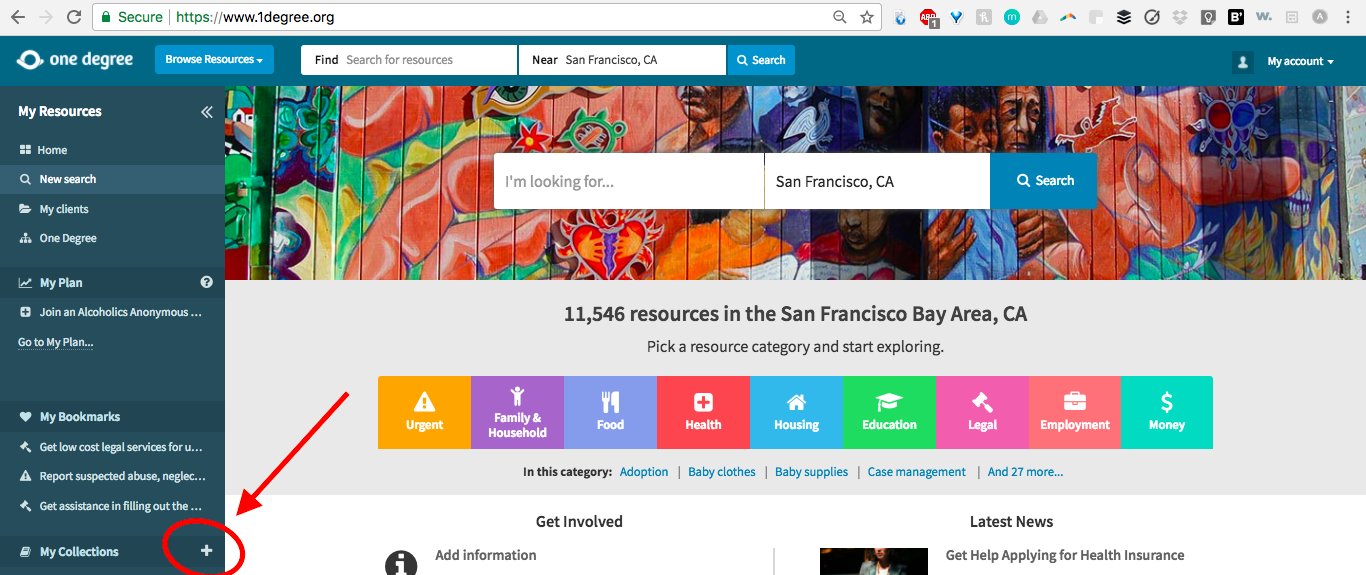
Task: Open the Browse Resources dropdown
Action: point(214,60)
